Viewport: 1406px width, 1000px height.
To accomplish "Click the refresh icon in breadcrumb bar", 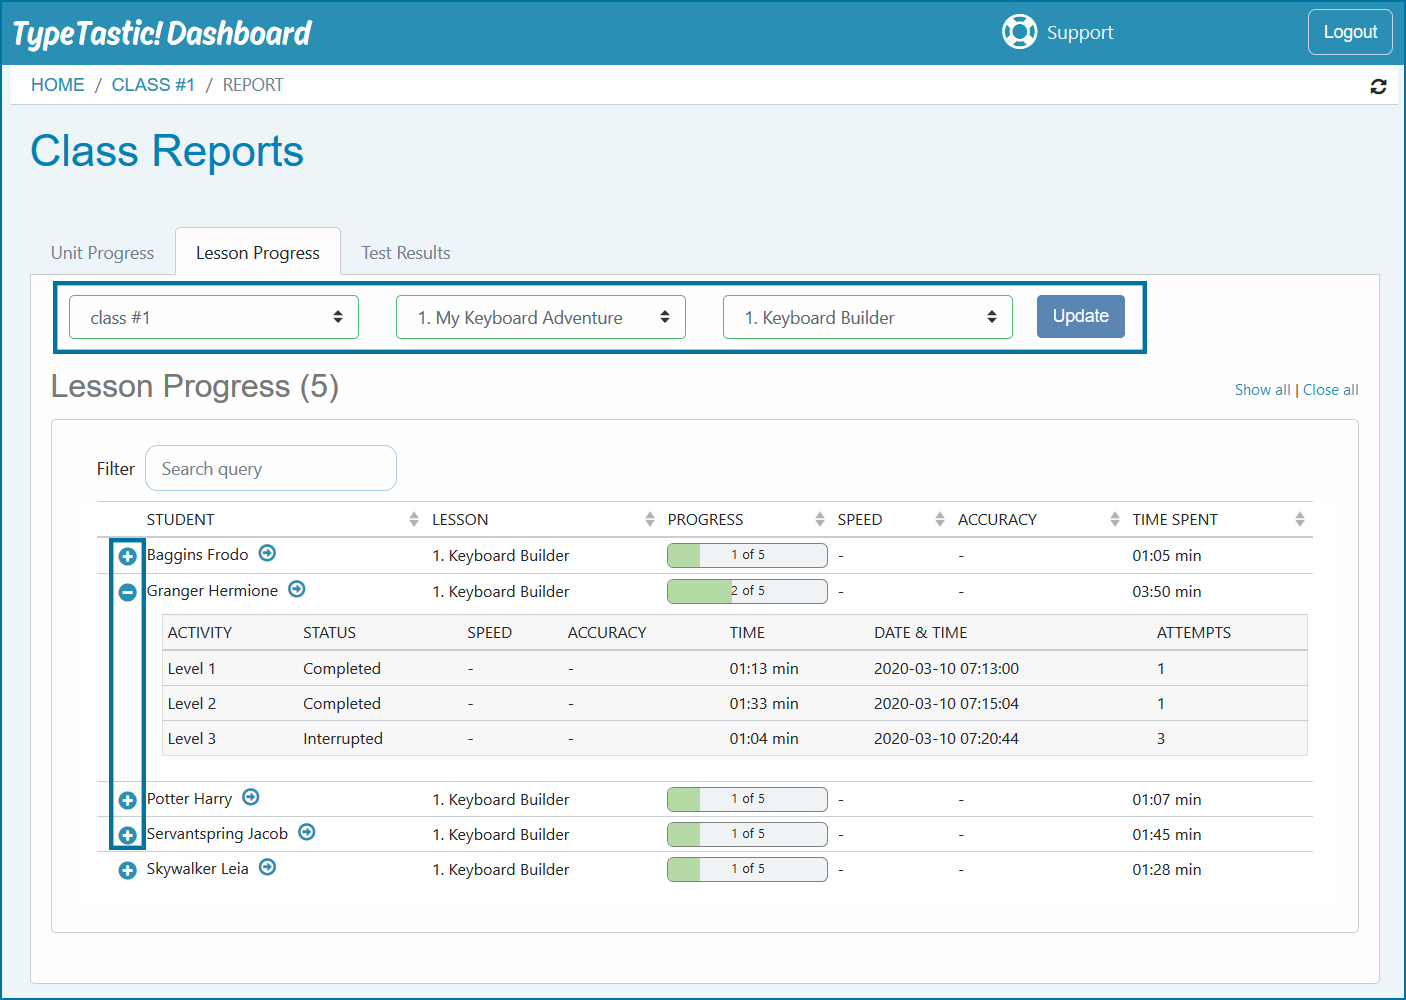I will coord(1378,87).
